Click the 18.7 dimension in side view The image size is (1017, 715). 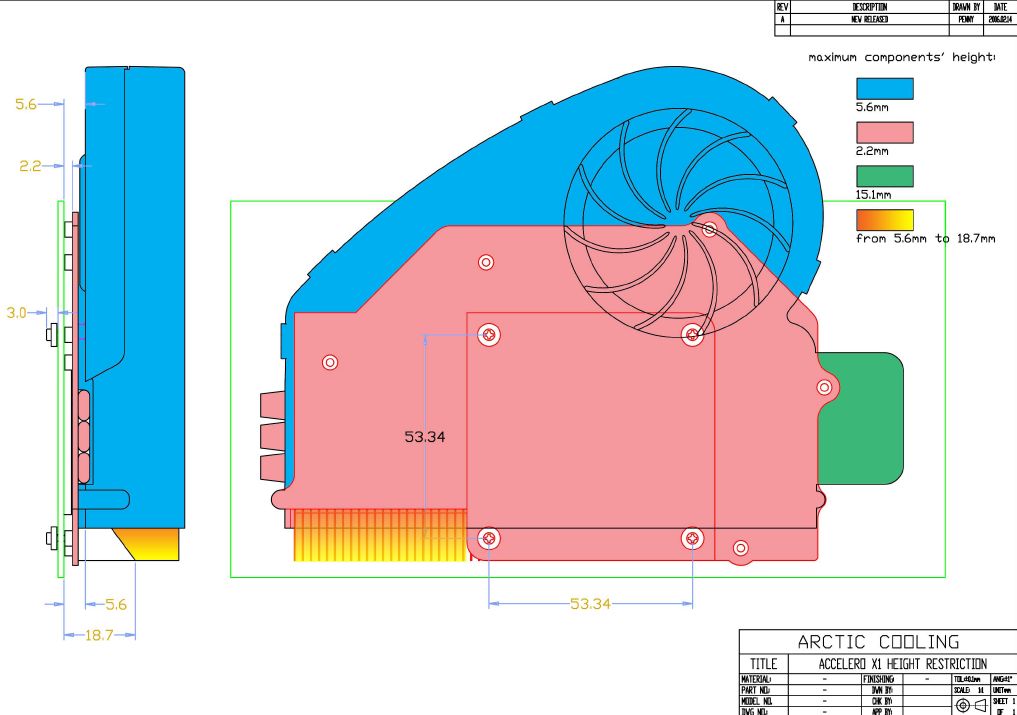tap(100, 635)
